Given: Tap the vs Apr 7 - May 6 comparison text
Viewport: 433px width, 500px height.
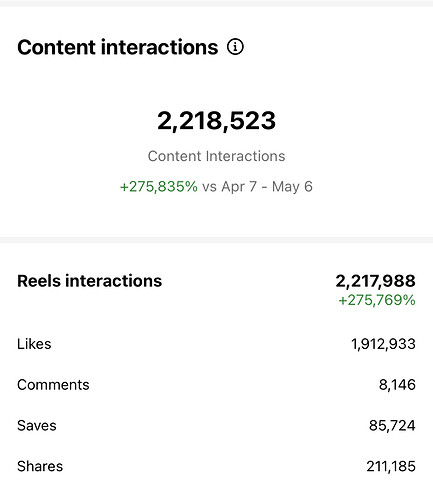Looking at the screenshot, I should [x=257, y=187].
